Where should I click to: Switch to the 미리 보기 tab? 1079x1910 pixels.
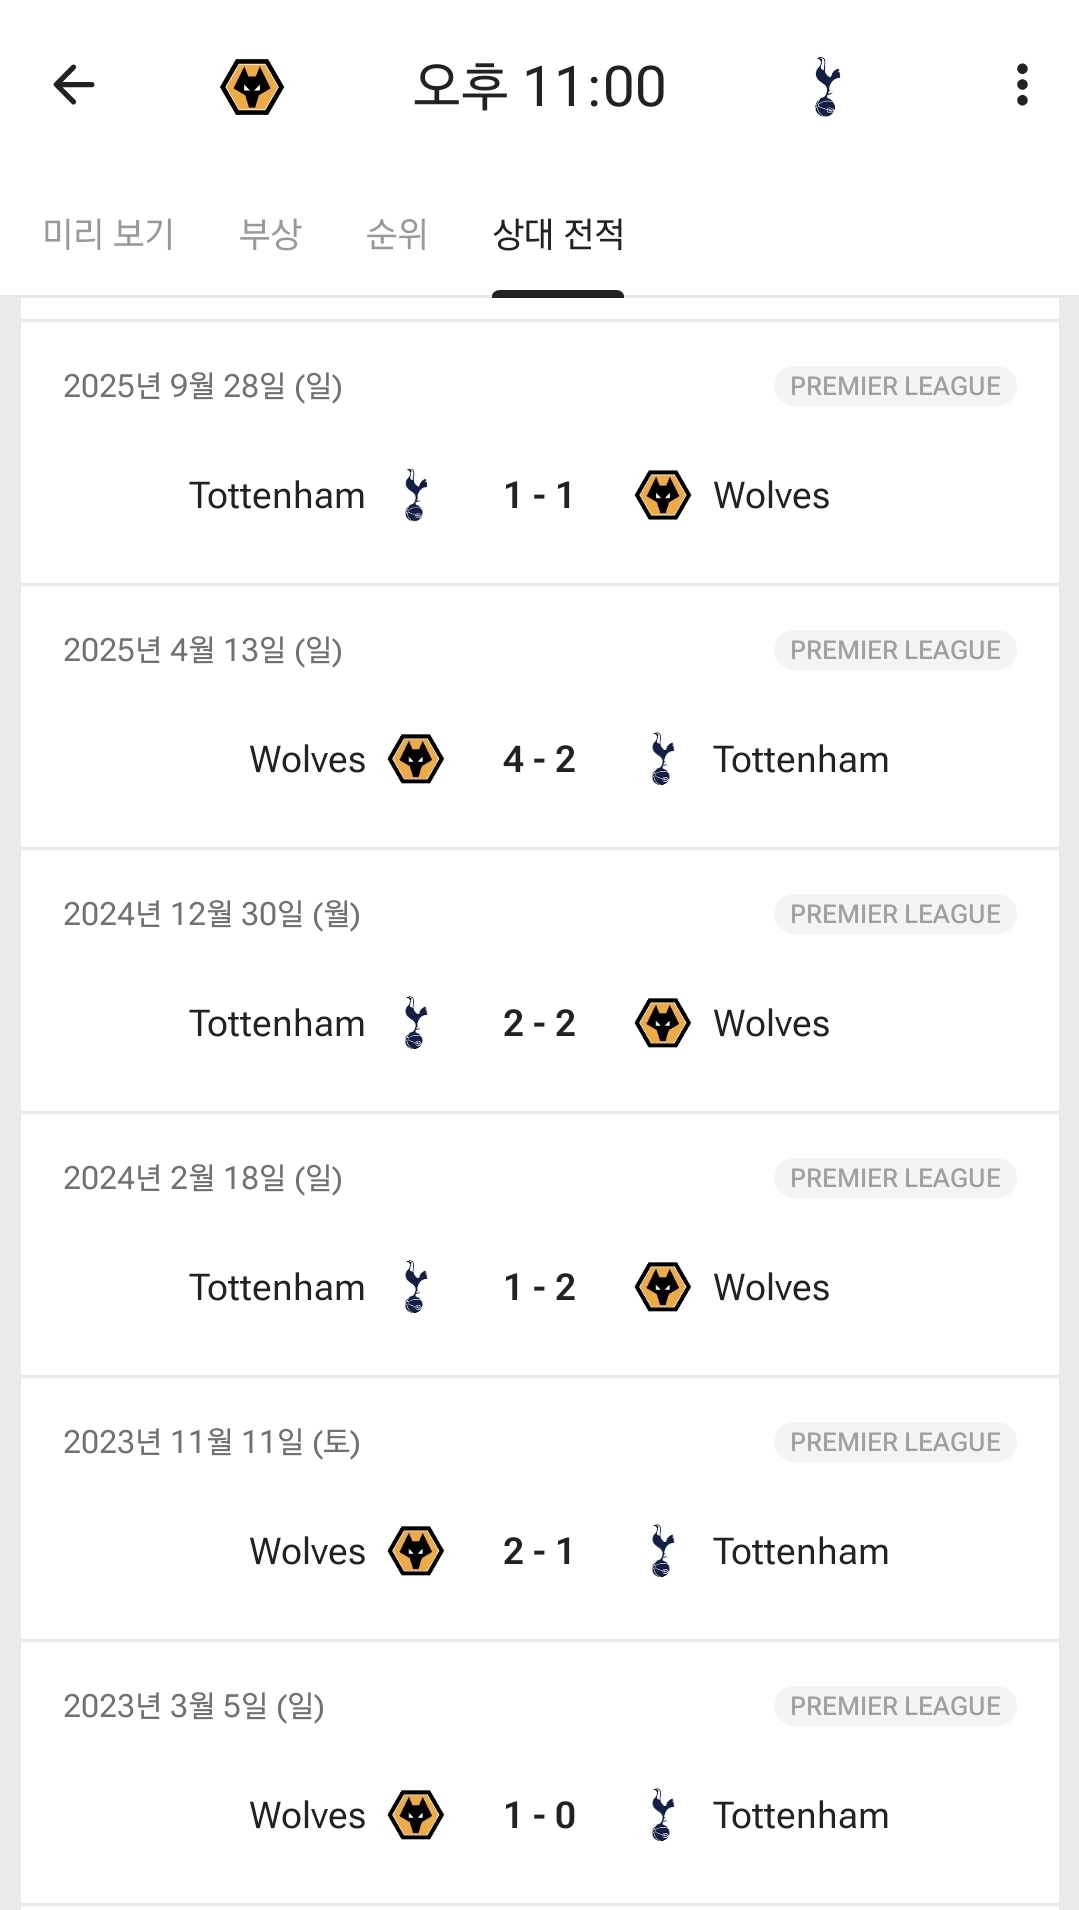coord(109,234)
